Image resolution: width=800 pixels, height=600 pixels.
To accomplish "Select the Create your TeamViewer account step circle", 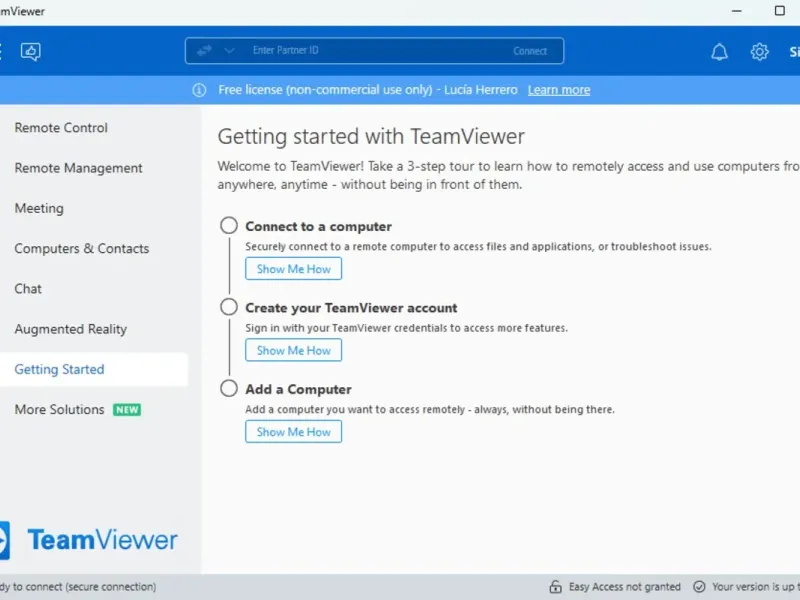I will pos(229,307).
